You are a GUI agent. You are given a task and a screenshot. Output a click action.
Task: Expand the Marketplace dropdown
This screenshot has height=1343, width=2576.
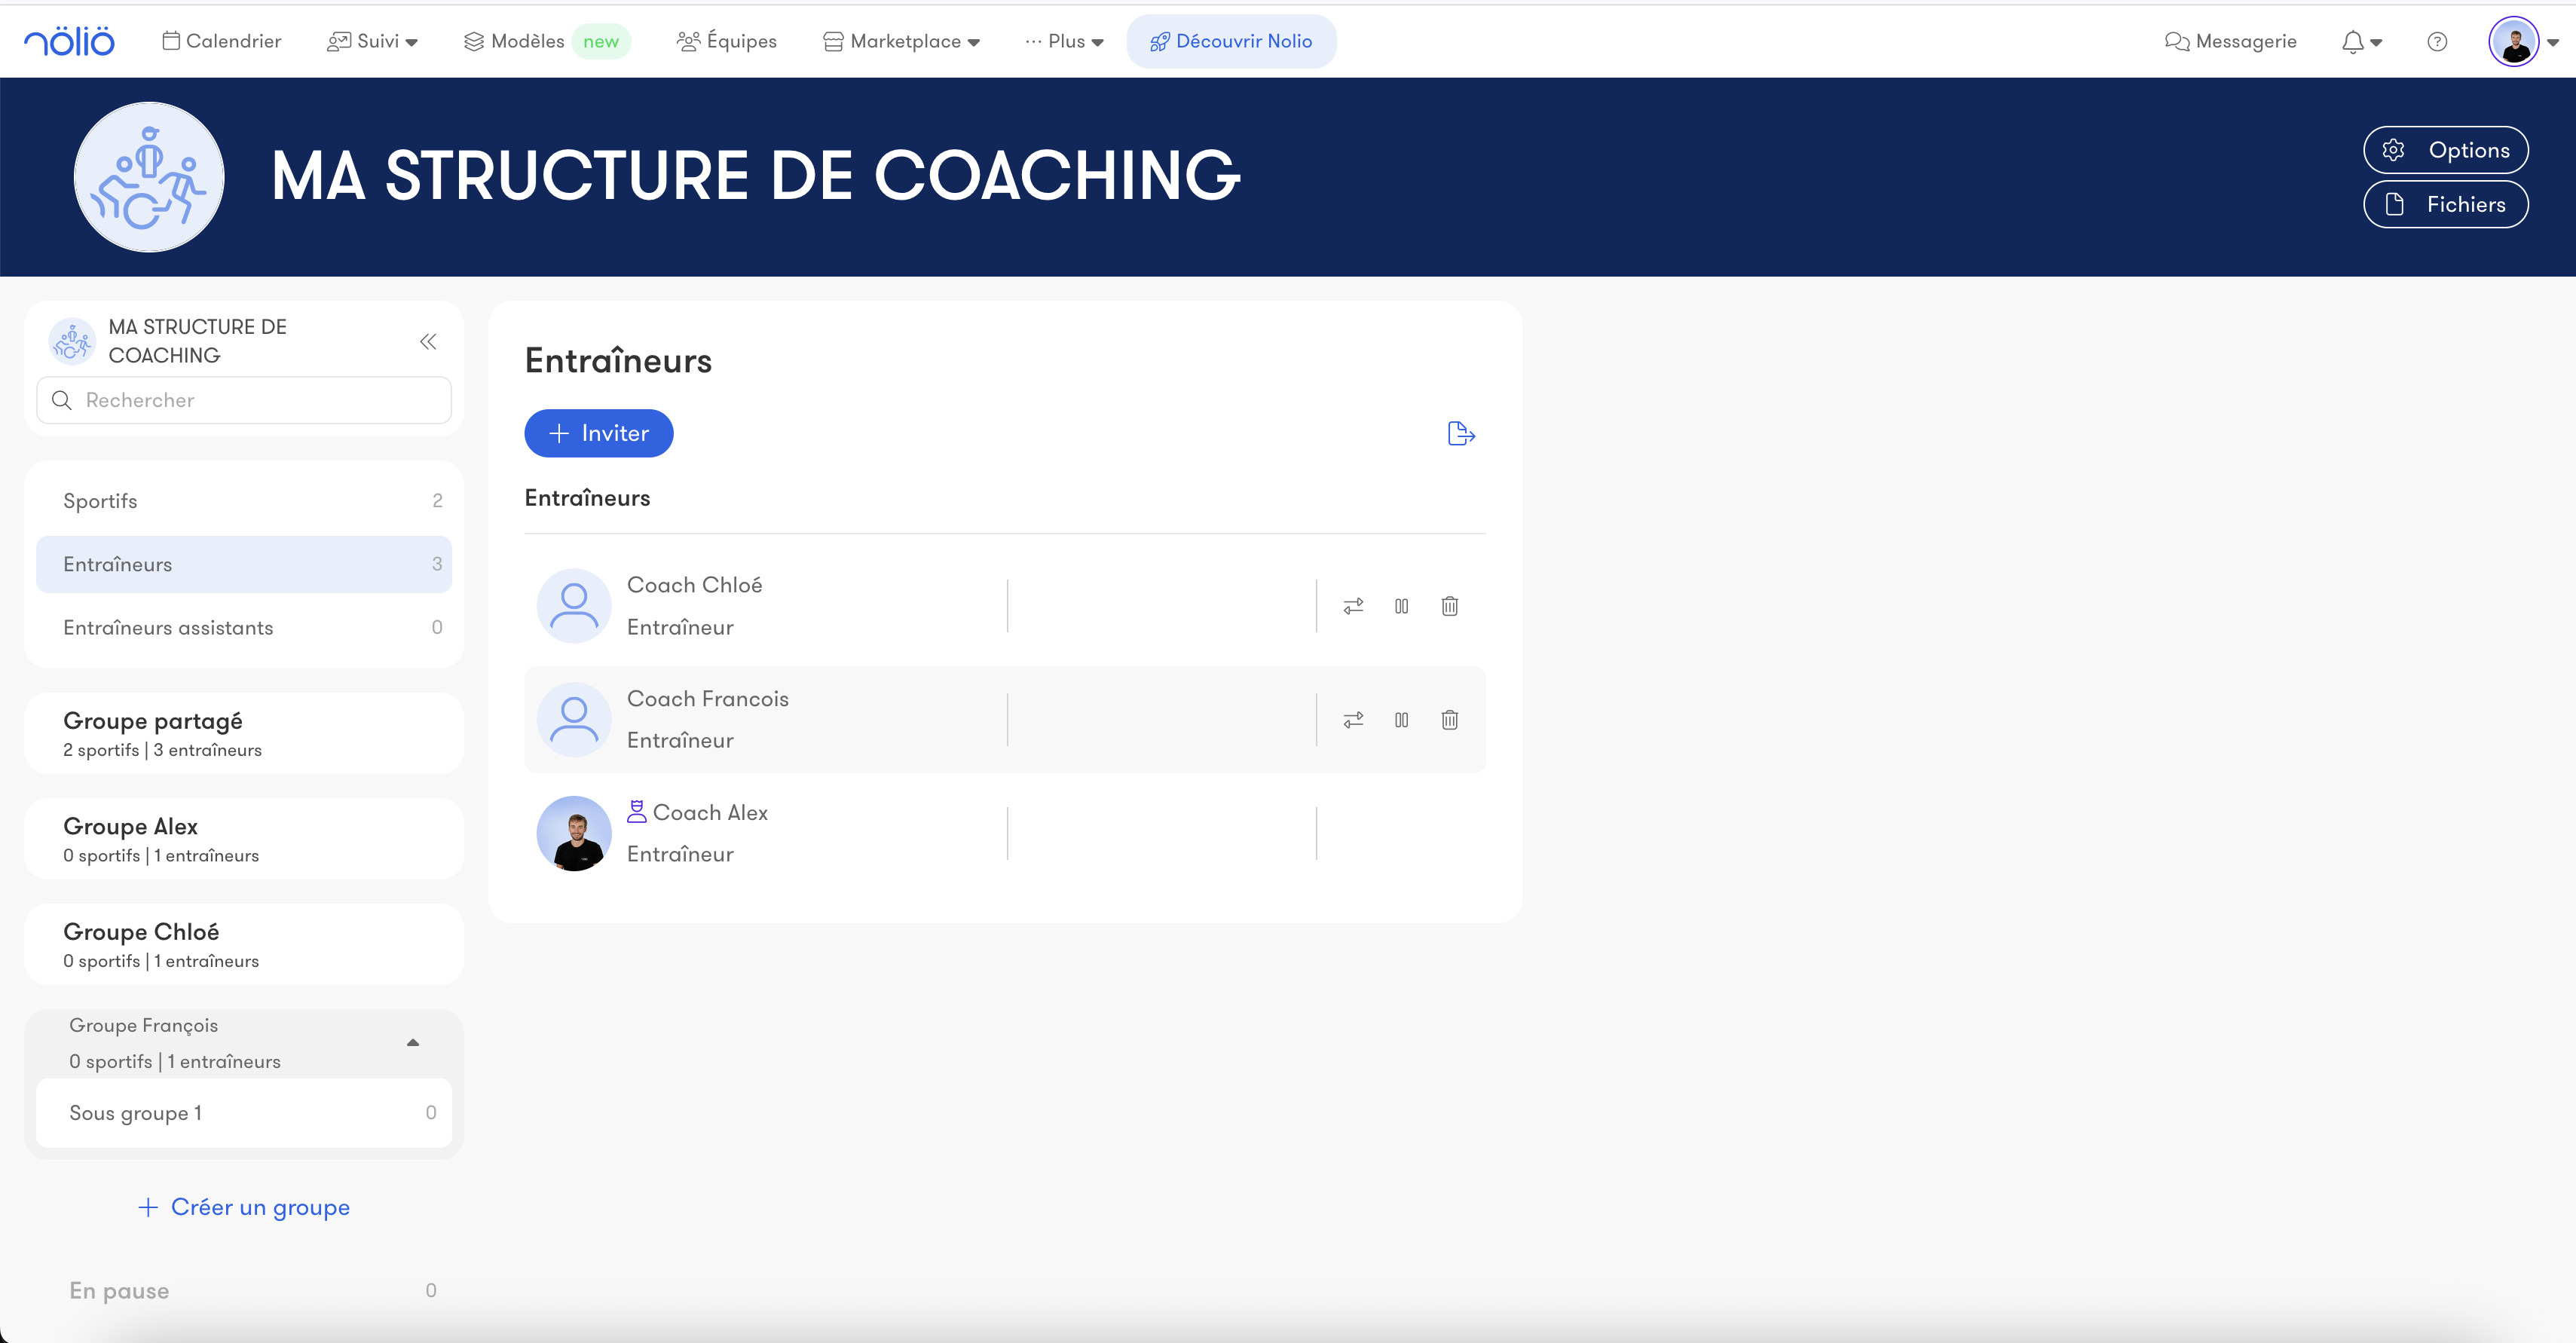tap(901, 42)
